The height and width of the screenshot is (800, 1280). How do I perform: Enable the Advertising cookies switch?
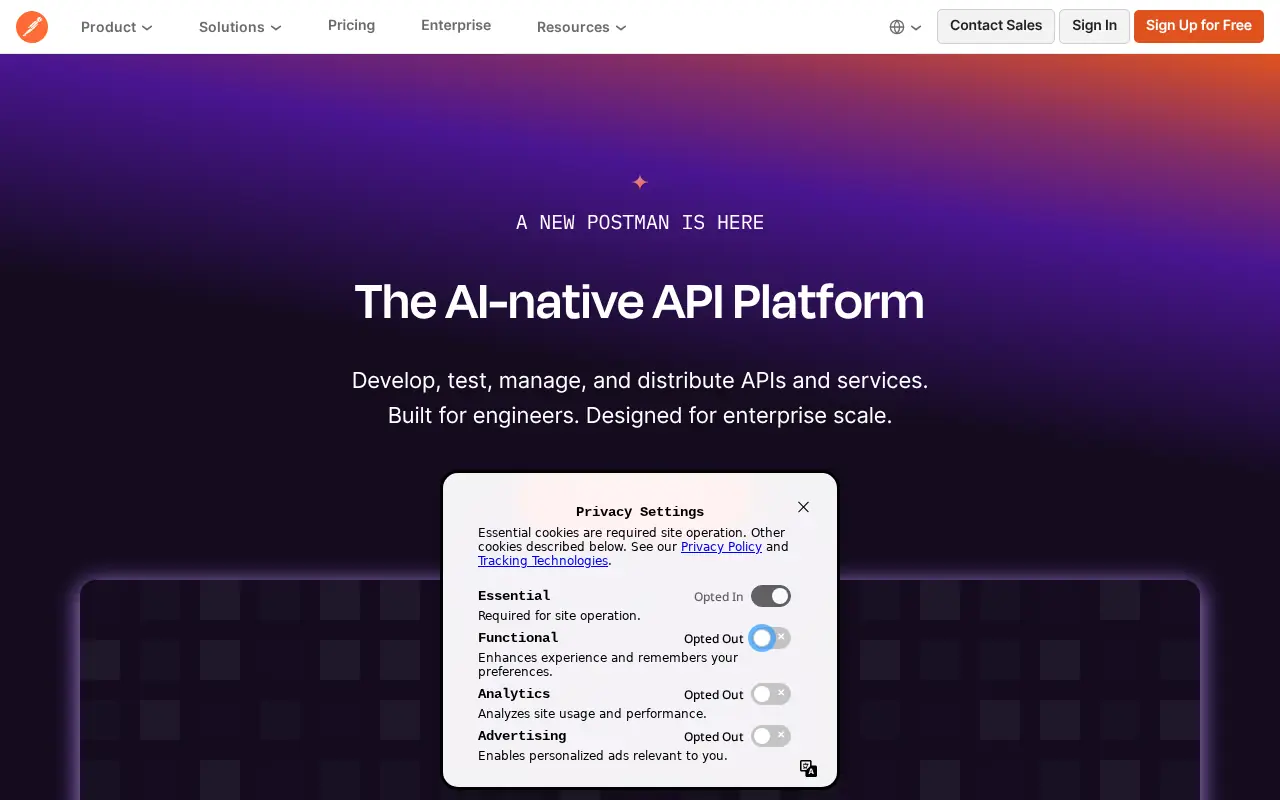point(771,736)
